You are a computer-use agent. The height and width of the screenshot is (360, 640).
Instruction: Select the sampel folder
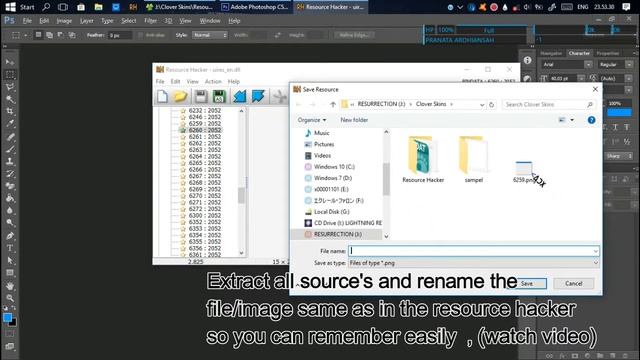473,160
